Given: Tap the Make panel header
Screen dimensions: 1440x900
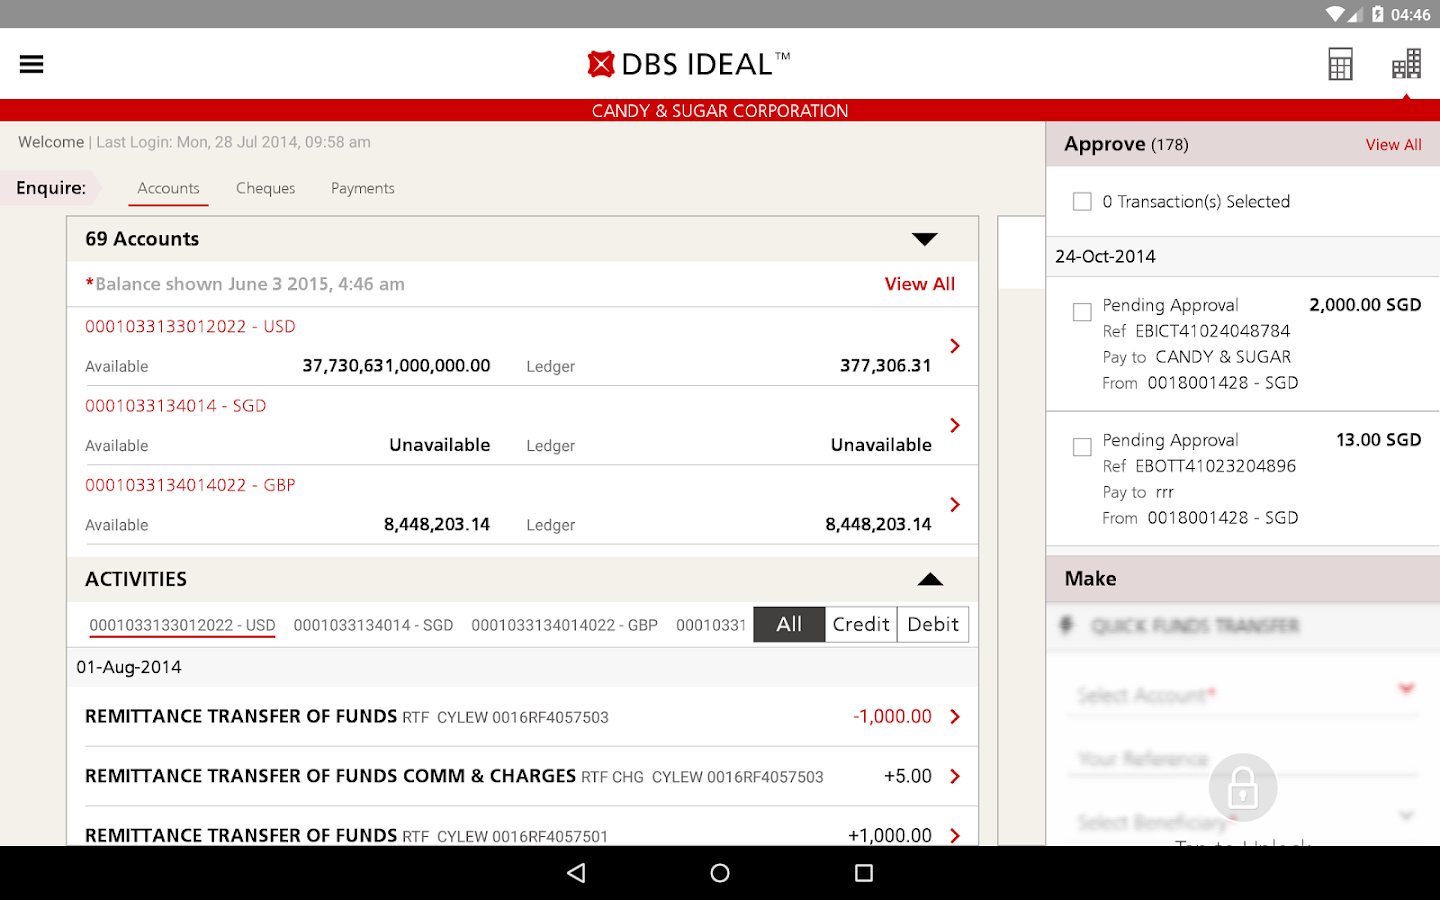Looking at the screenshot, I should pyautogui.click(x=1243, y=579).
